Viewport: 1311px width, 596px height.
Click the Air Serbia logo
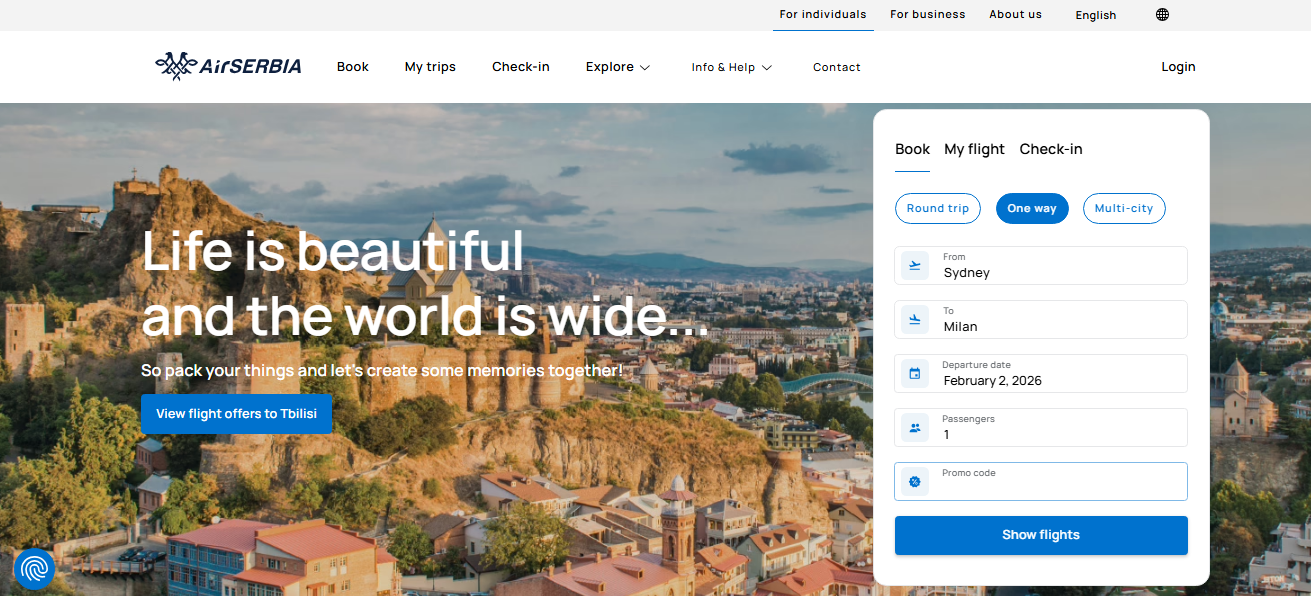[227, 66]
